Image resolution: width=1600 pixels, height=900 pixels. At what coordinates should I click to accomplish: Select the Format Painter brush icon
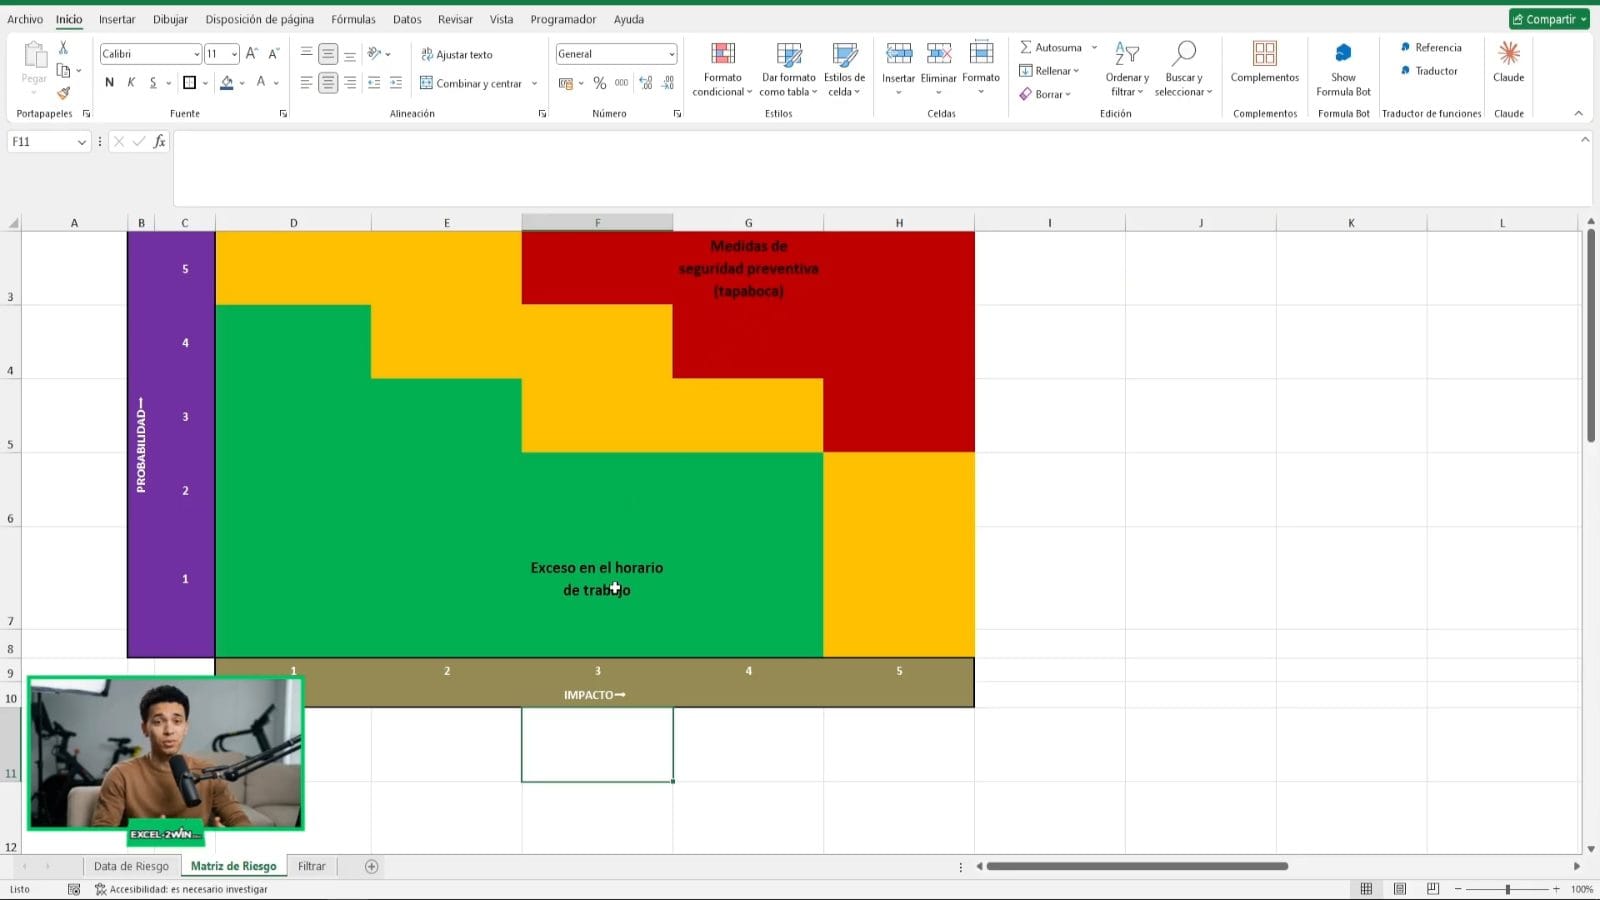point(63,93)
